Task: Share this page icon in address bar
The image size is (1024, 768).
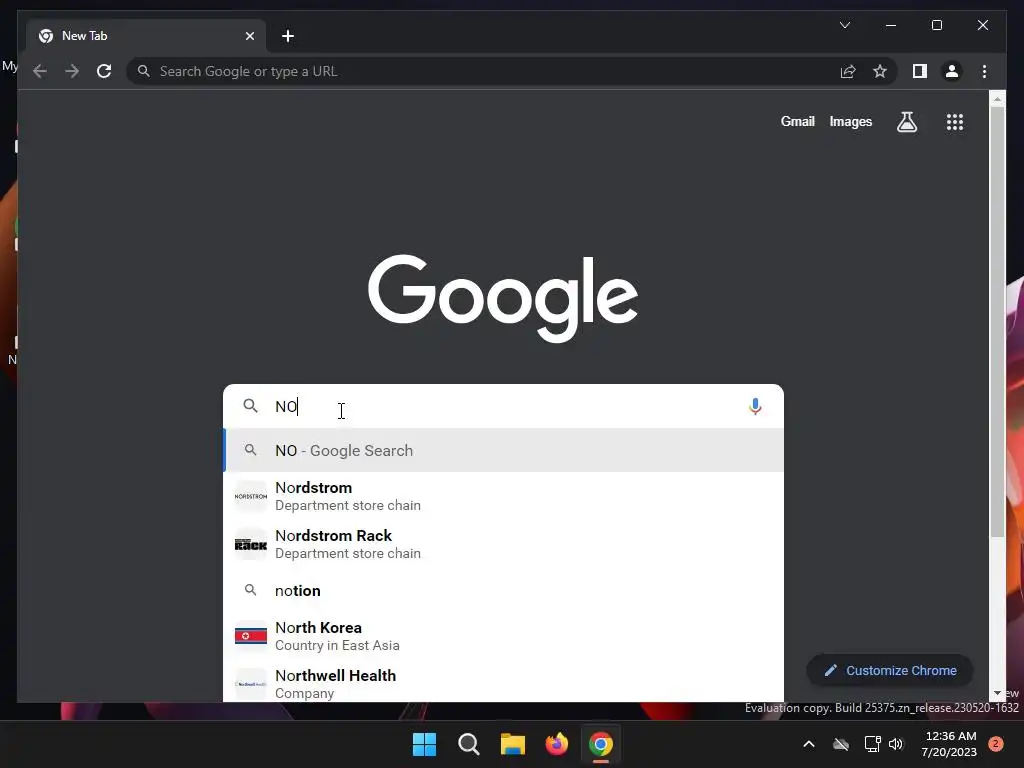Action: tap(848, 71)
